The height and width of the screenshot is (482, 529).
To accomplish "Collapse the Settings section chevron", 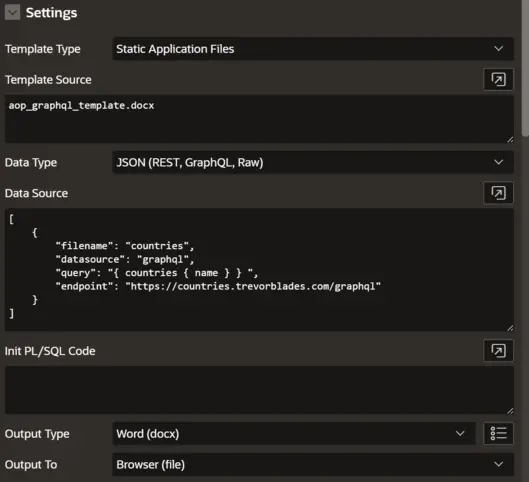I will pos(12,12).
